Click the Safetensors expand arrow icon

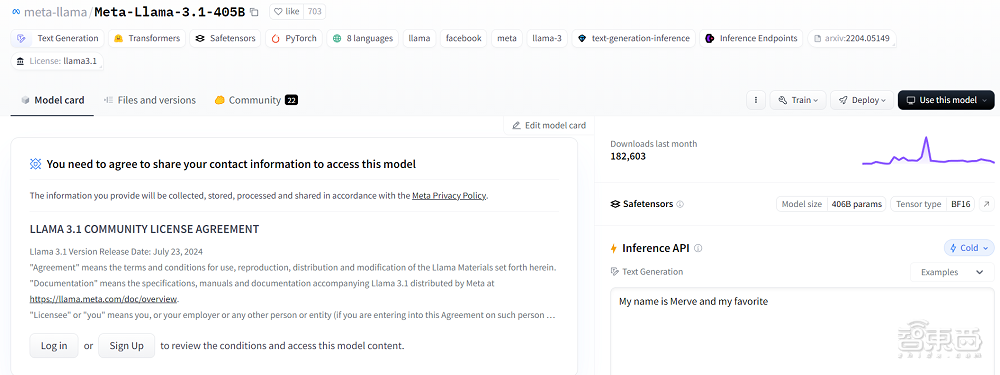[987, 204]
